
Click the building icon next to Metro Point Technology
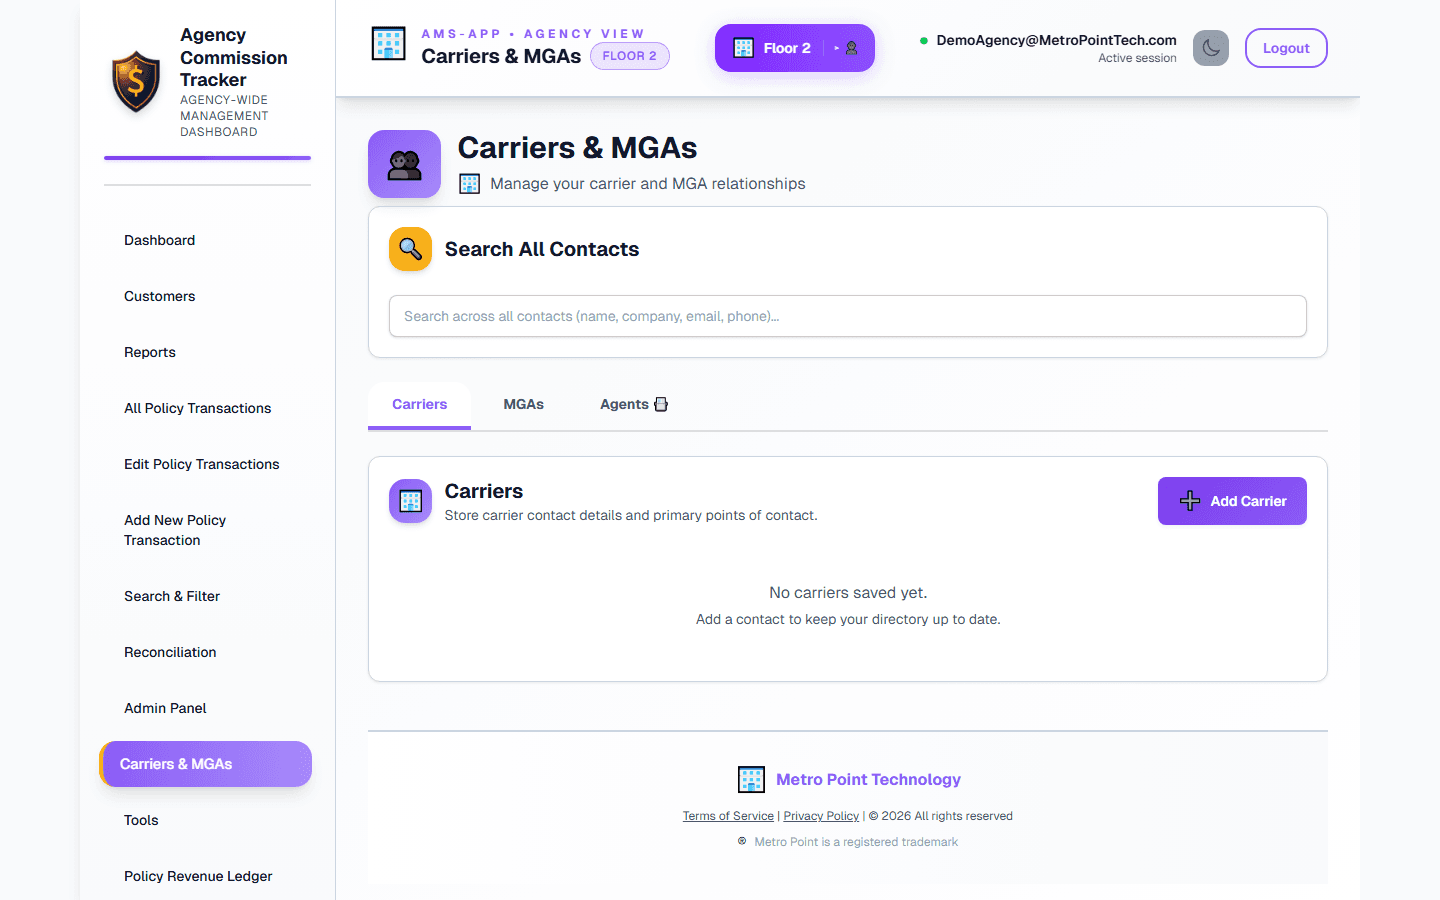(751, 779)
